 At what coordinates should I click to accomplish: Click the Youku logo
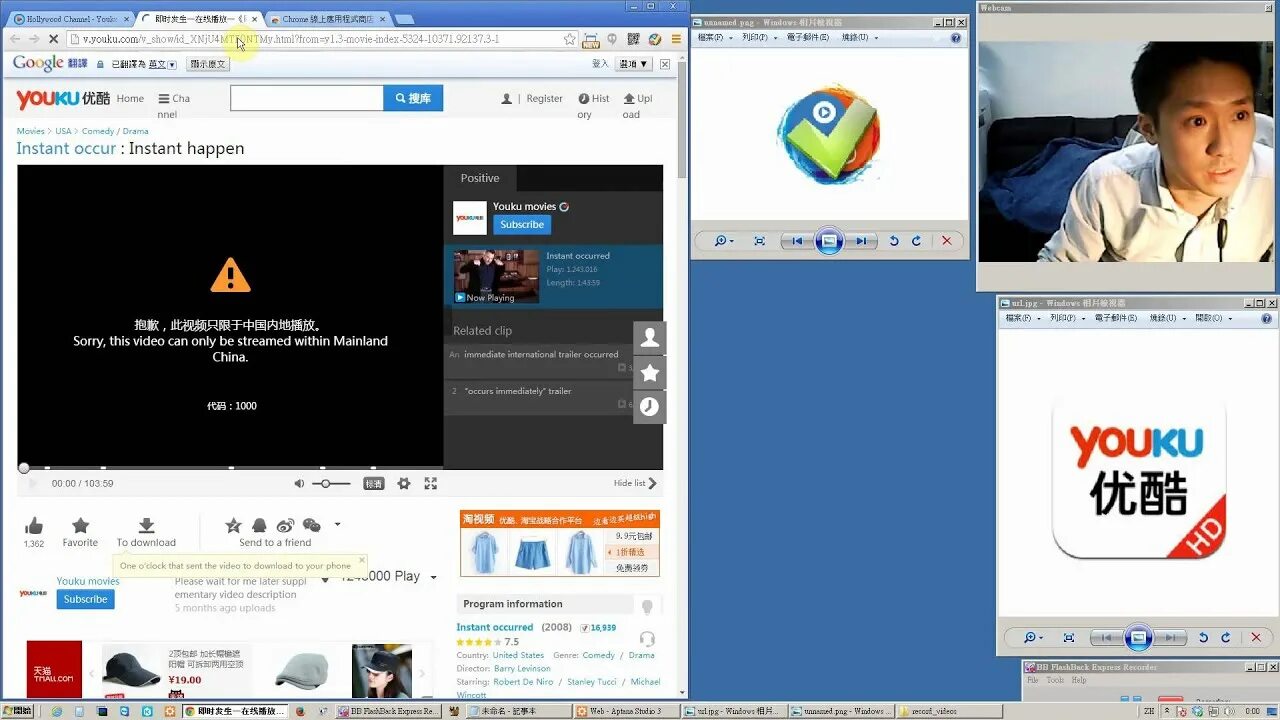[x=62, y=98]
